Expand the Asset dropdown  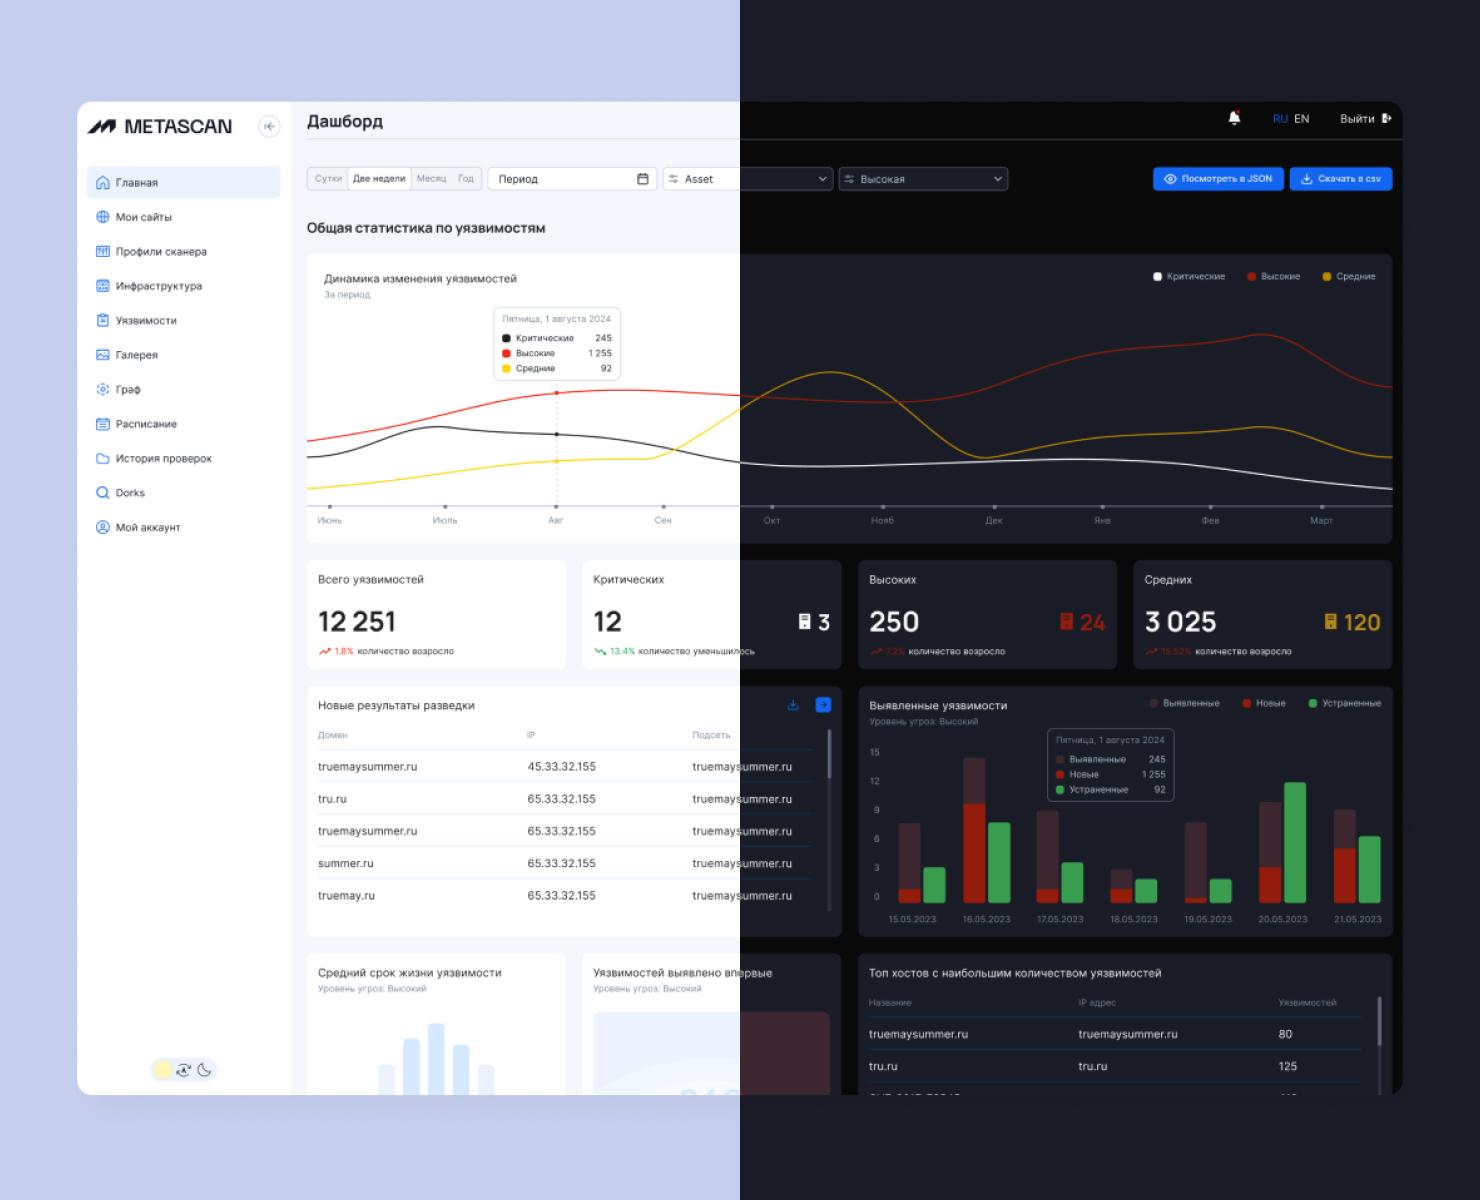(x=748, y=179)
